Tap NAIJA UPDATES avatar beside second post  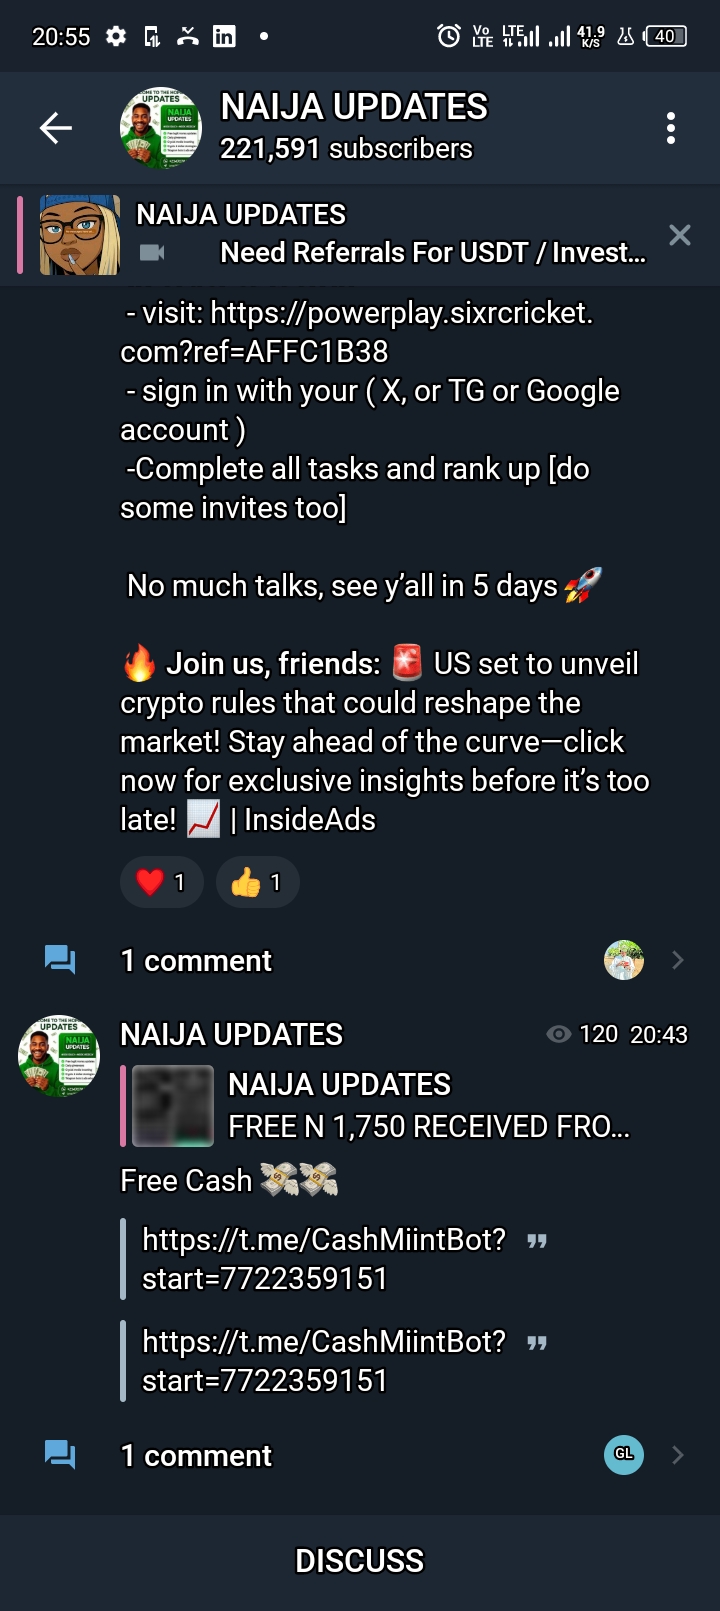tap(59, 1056)
